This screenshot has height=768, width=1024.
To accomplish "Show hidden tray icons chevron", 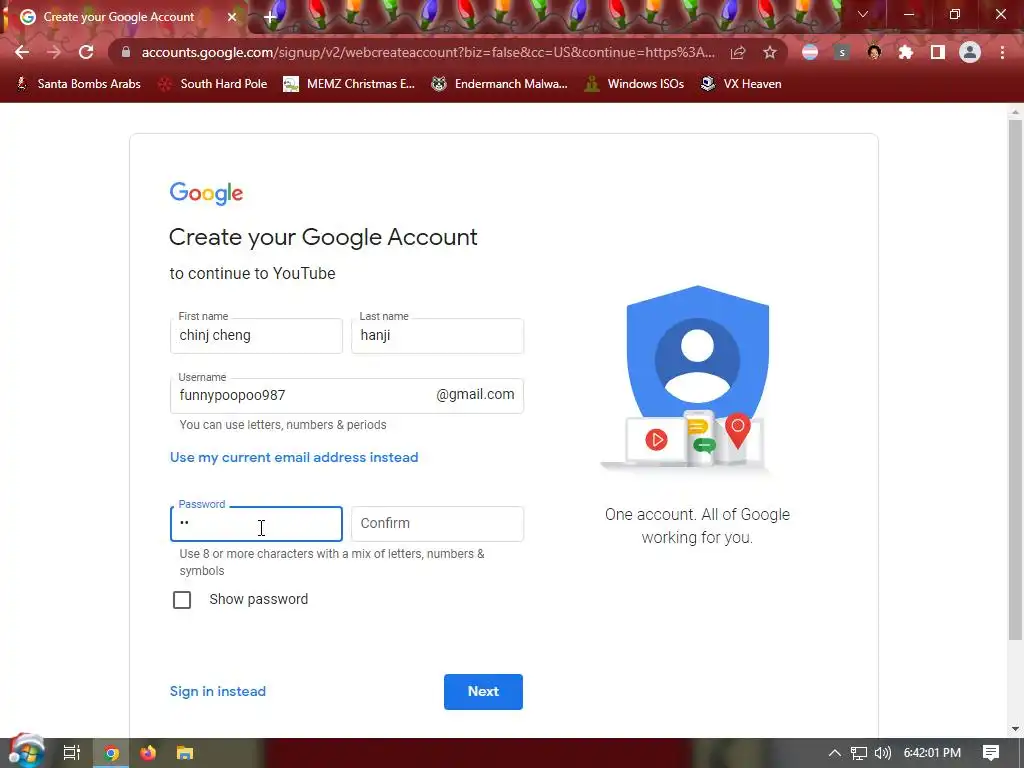I will coord(835,753).
